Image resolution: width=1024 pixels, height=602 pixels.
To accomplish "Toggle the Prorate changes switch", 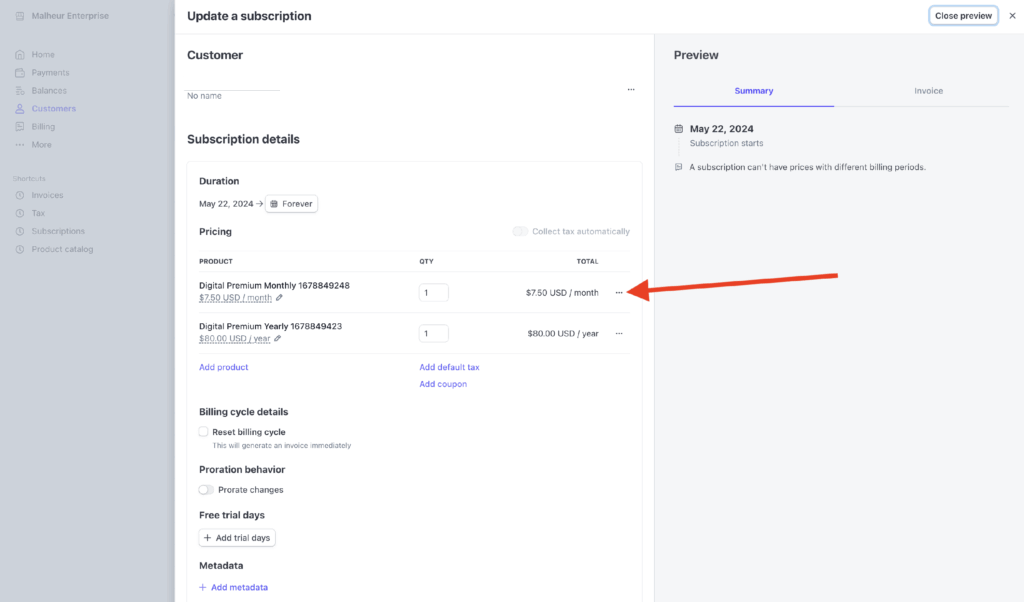I will 206,490.
